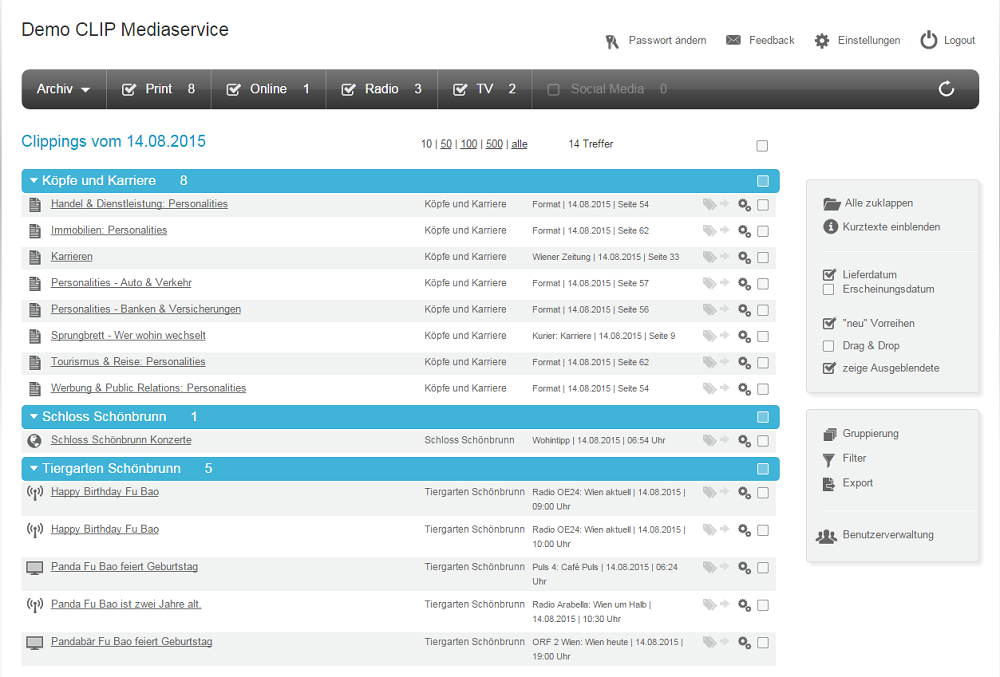Collapse the Köpfe und Karriere section

[35, 181]
